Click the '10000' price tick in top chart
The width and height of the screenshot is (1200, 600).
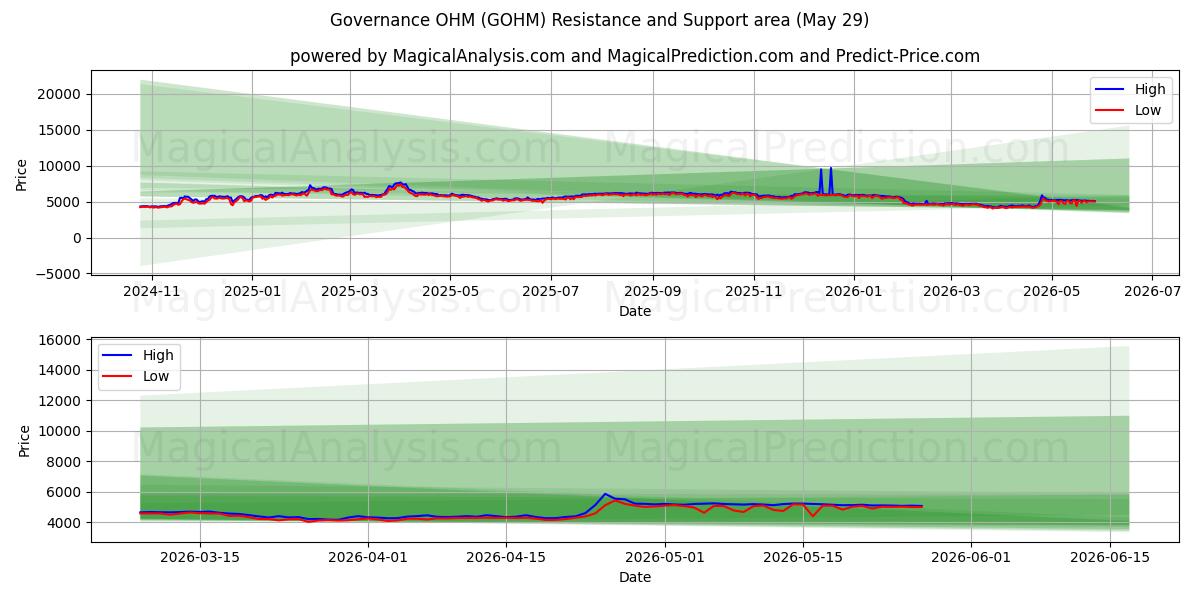[60, 166]
